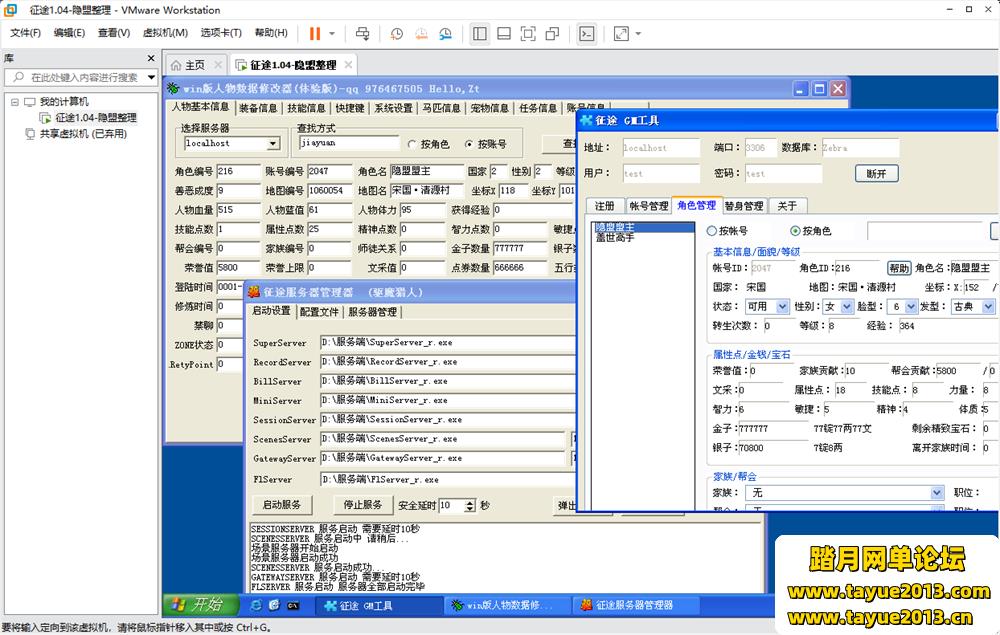Click the stretch guest display icon
This screenshot has height=635, width=1000.
click(x=621, y=33)
